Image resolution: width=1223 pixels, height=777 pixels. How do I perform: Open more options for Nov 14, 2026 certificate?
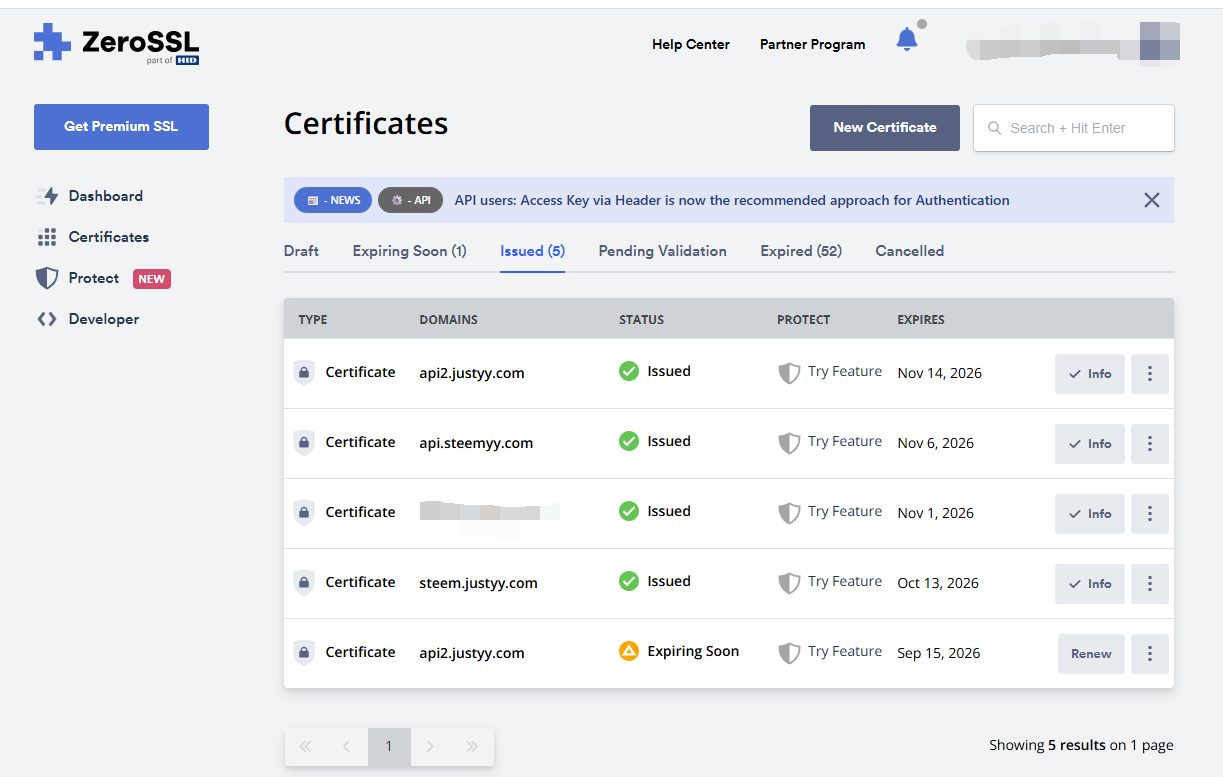(1150, 374)
